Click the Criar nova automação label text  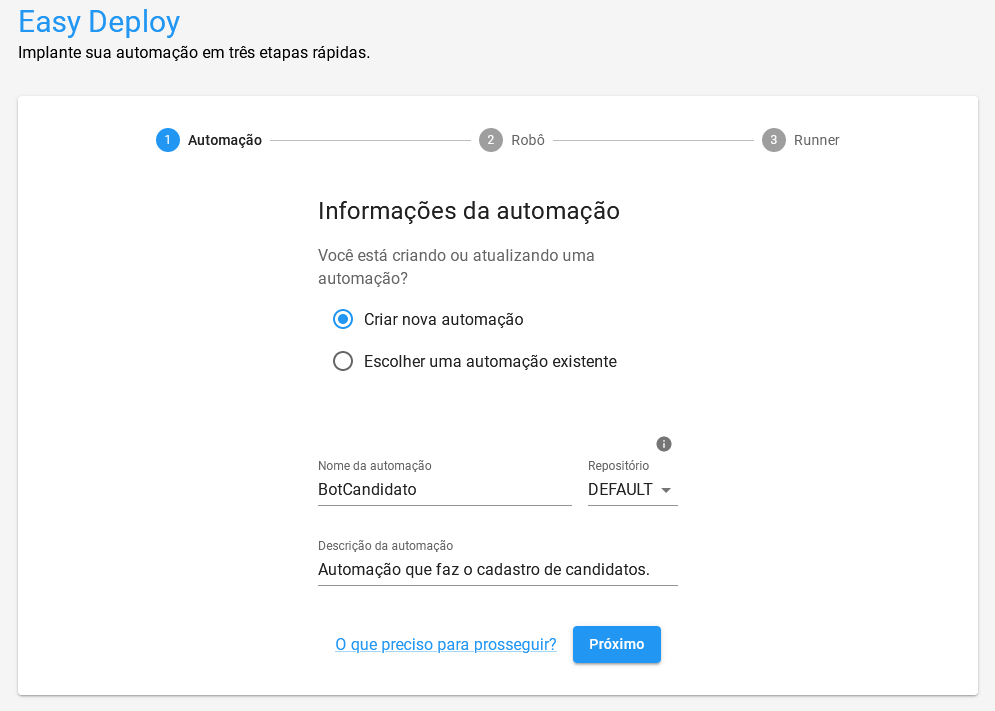click(x=443, y=320)
